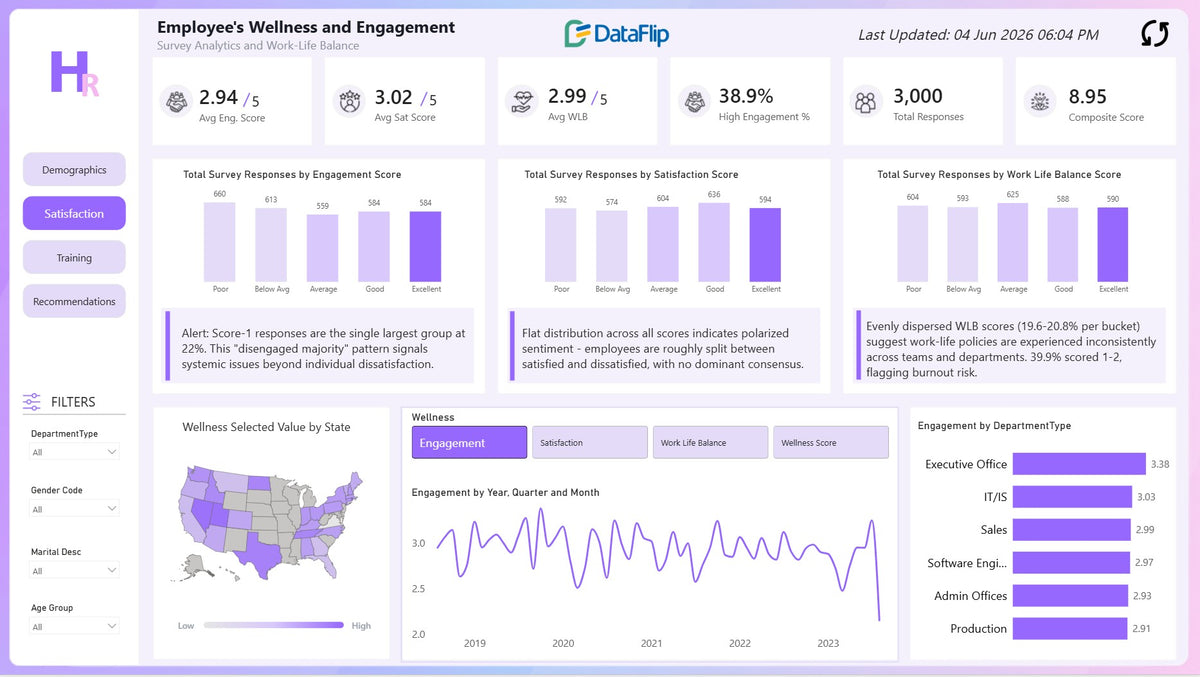The width and height of the screenshot is (1200, 677).
Task: Select the Admin Offices bar
Action: tap(1070, 595)
